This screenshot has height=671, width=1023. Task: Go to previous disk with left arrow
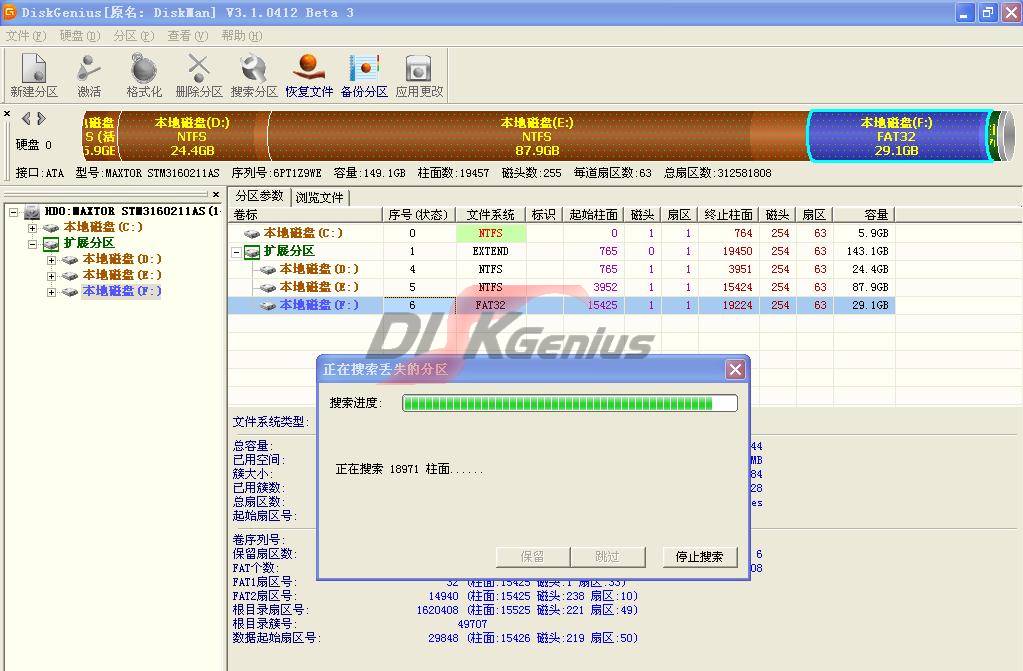25,118
